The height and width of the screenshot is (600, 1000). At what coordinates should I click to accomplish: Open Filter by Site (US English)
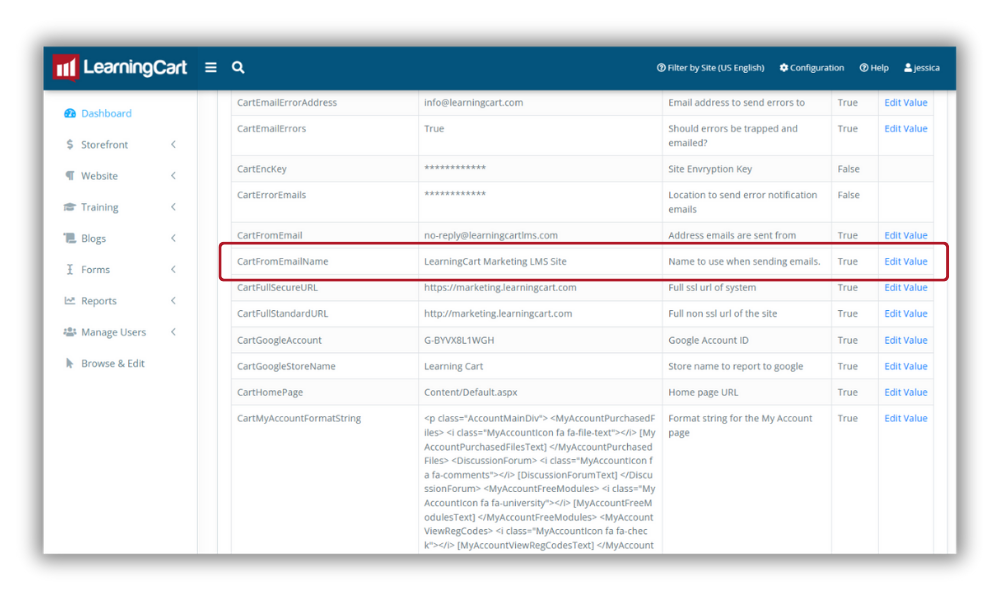click(x=710, y=68)
